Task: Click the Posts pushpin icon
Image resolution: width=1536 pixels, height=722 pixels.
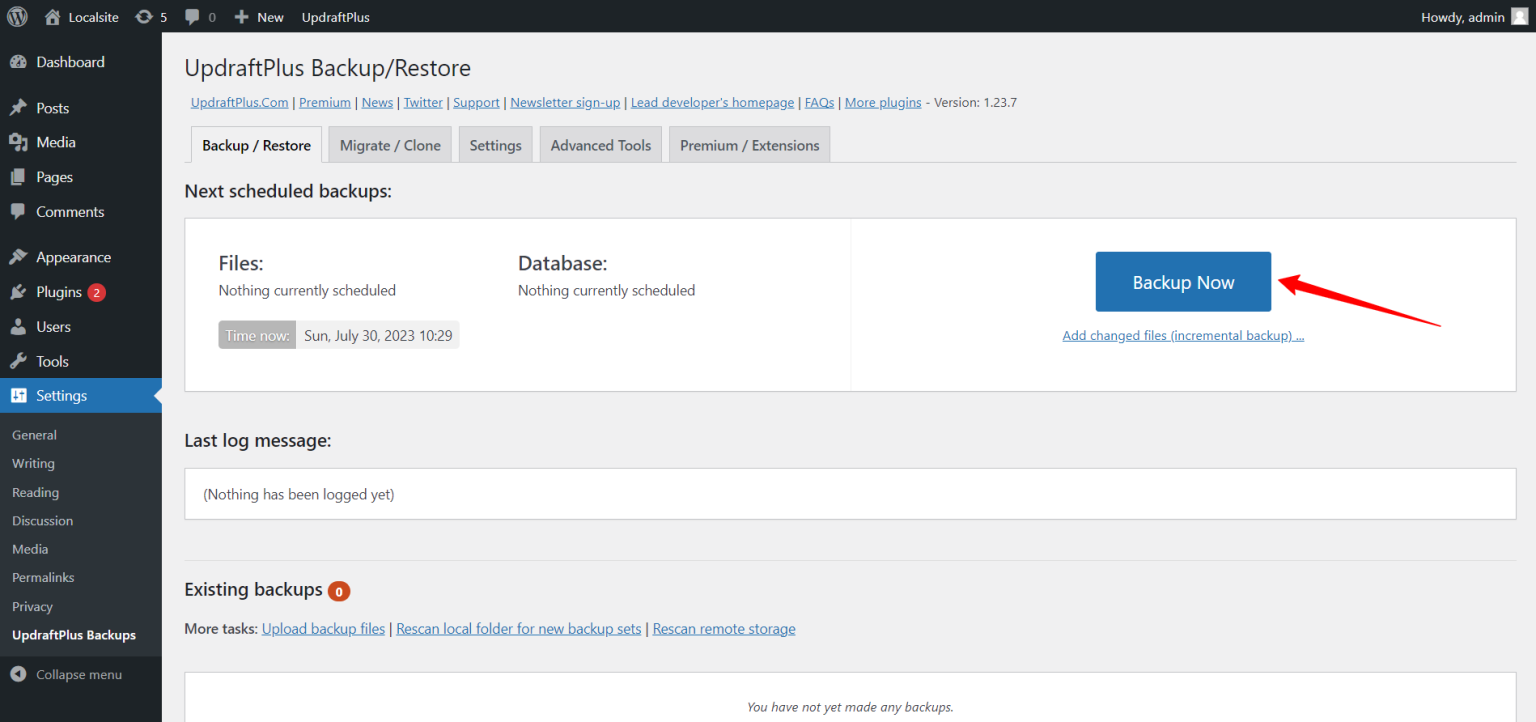Action: click(20, 107)
